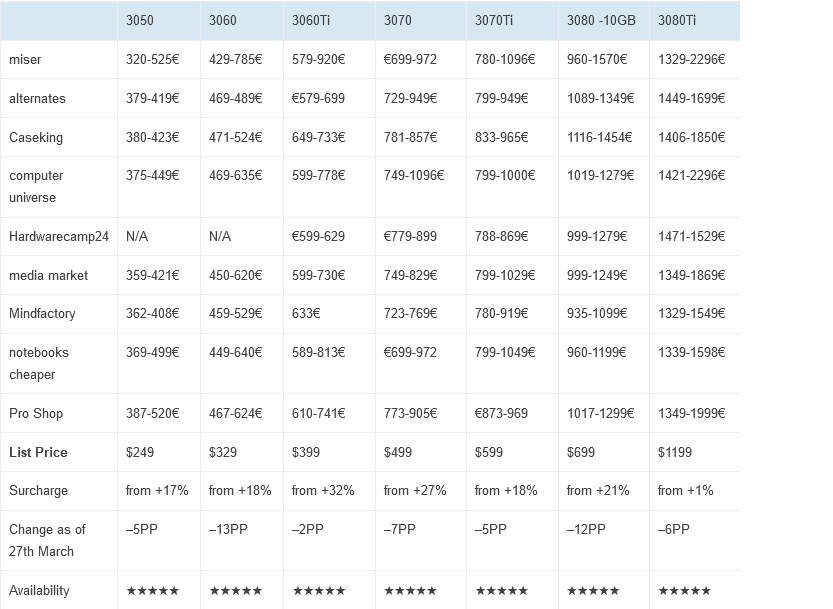Select the $1199 list price cell
Screen dimensions: 833x609
pyautogui.click(x=675, y=452)
